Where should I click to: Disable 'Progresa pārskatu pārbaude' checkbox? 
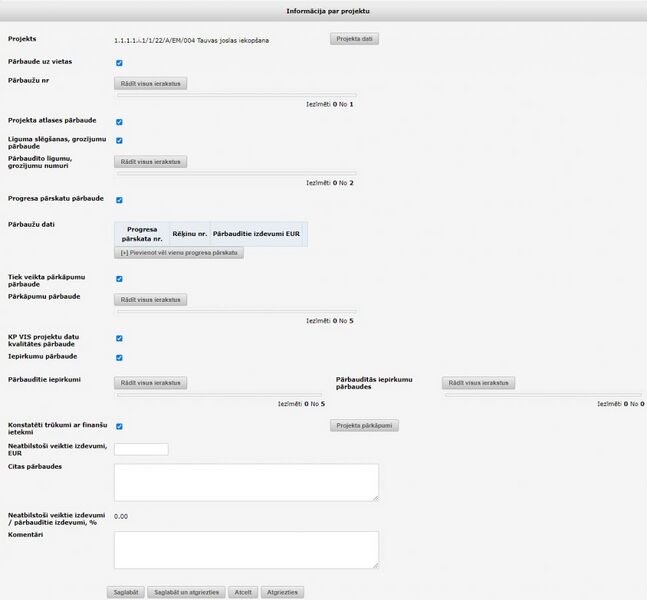pyautogui.click(x=119, y=200)
